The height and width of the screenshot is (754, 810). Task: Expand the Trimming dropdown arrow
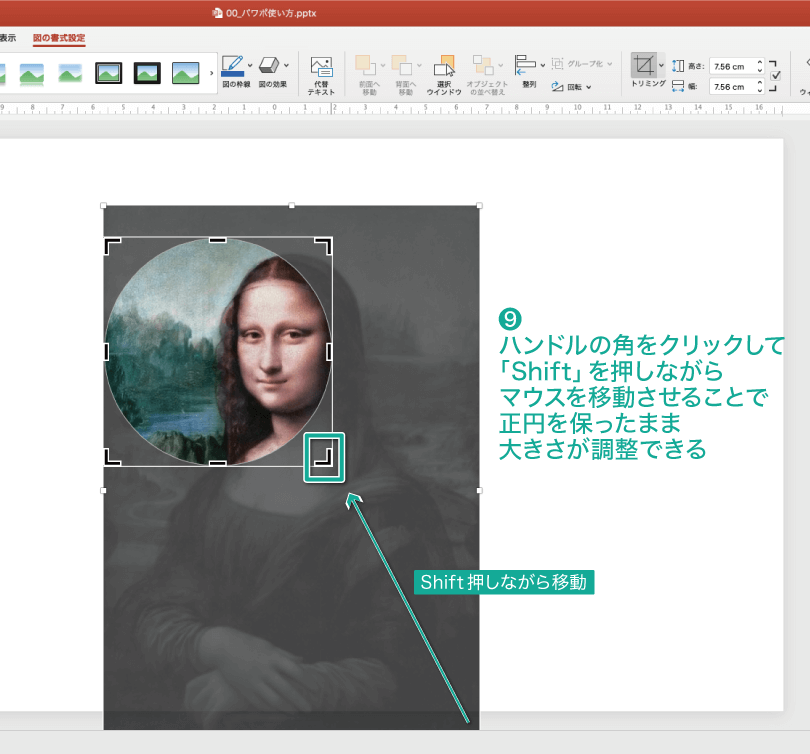click(x=661, y=66)
